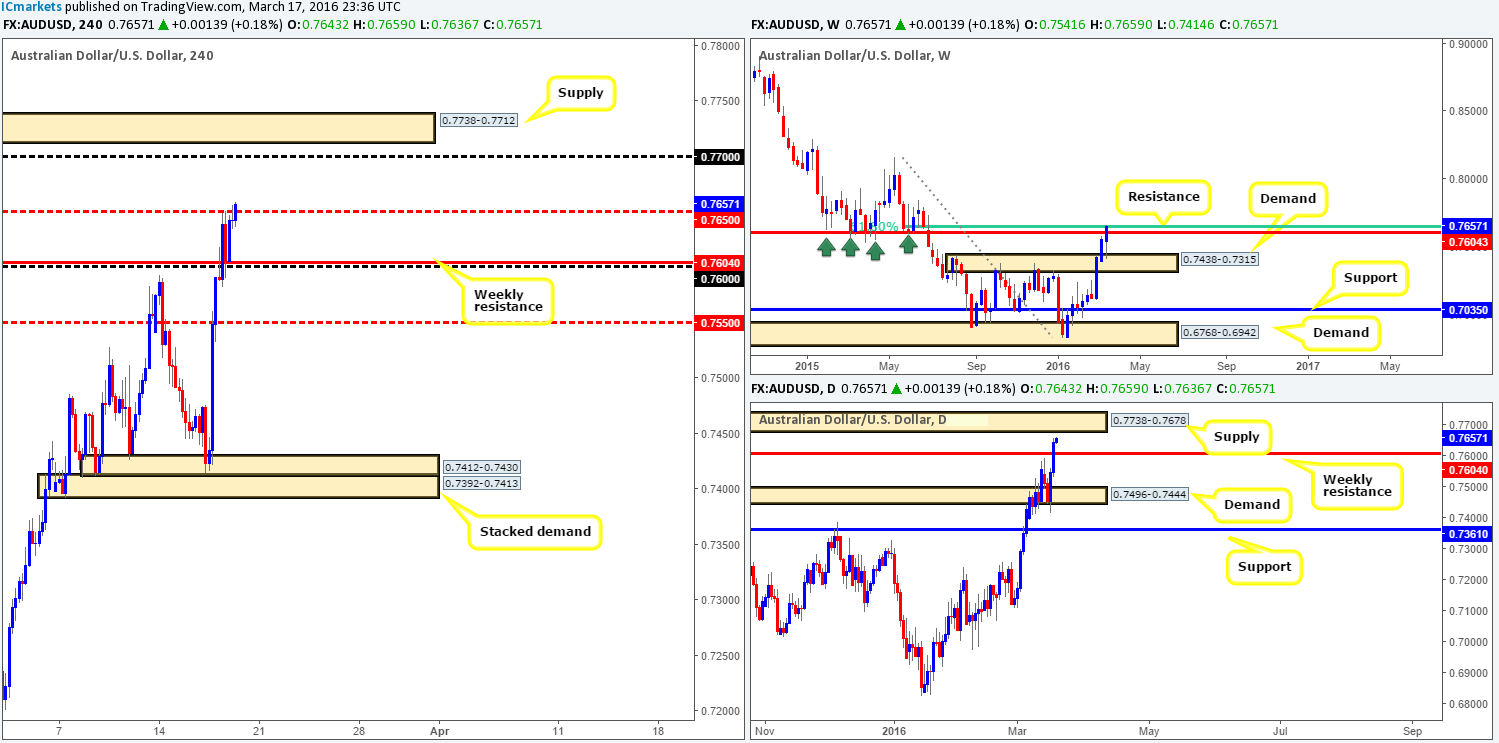
Task: Select the Supply callout on the 240 chart
Action: click(x=581, y=93)
